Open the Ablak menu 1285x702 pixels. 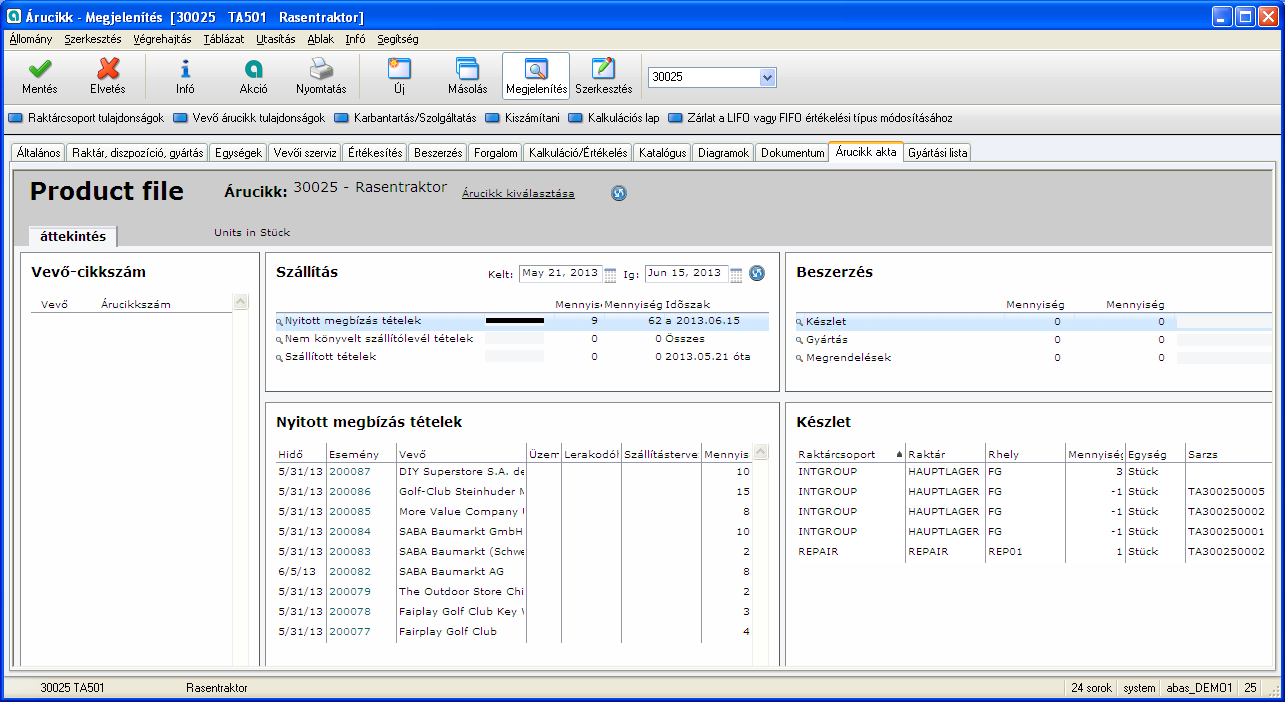[x=321, y=39]
